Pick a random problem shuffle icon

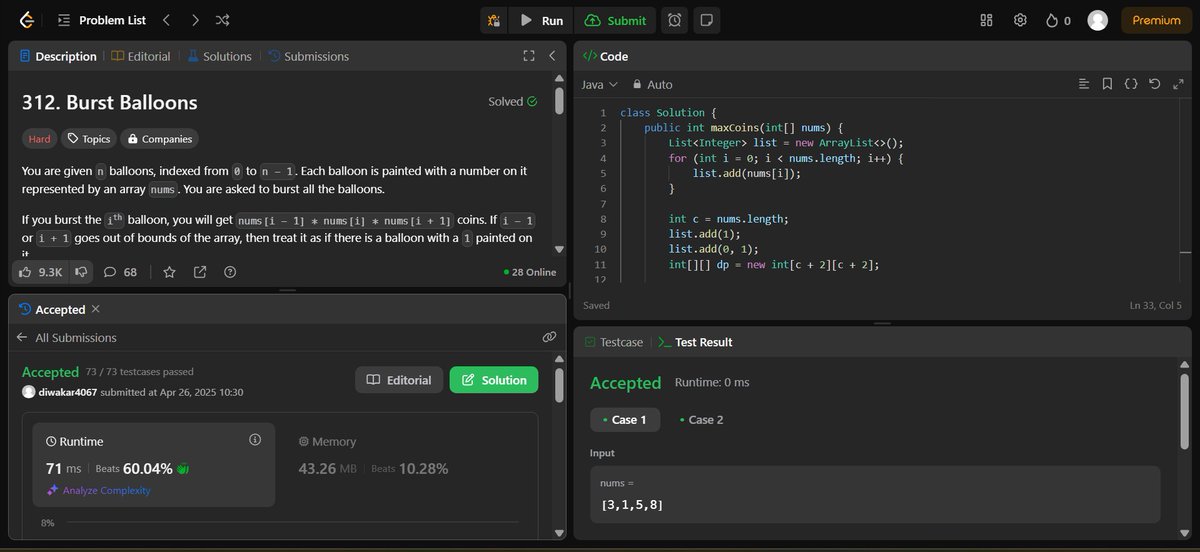222,20
